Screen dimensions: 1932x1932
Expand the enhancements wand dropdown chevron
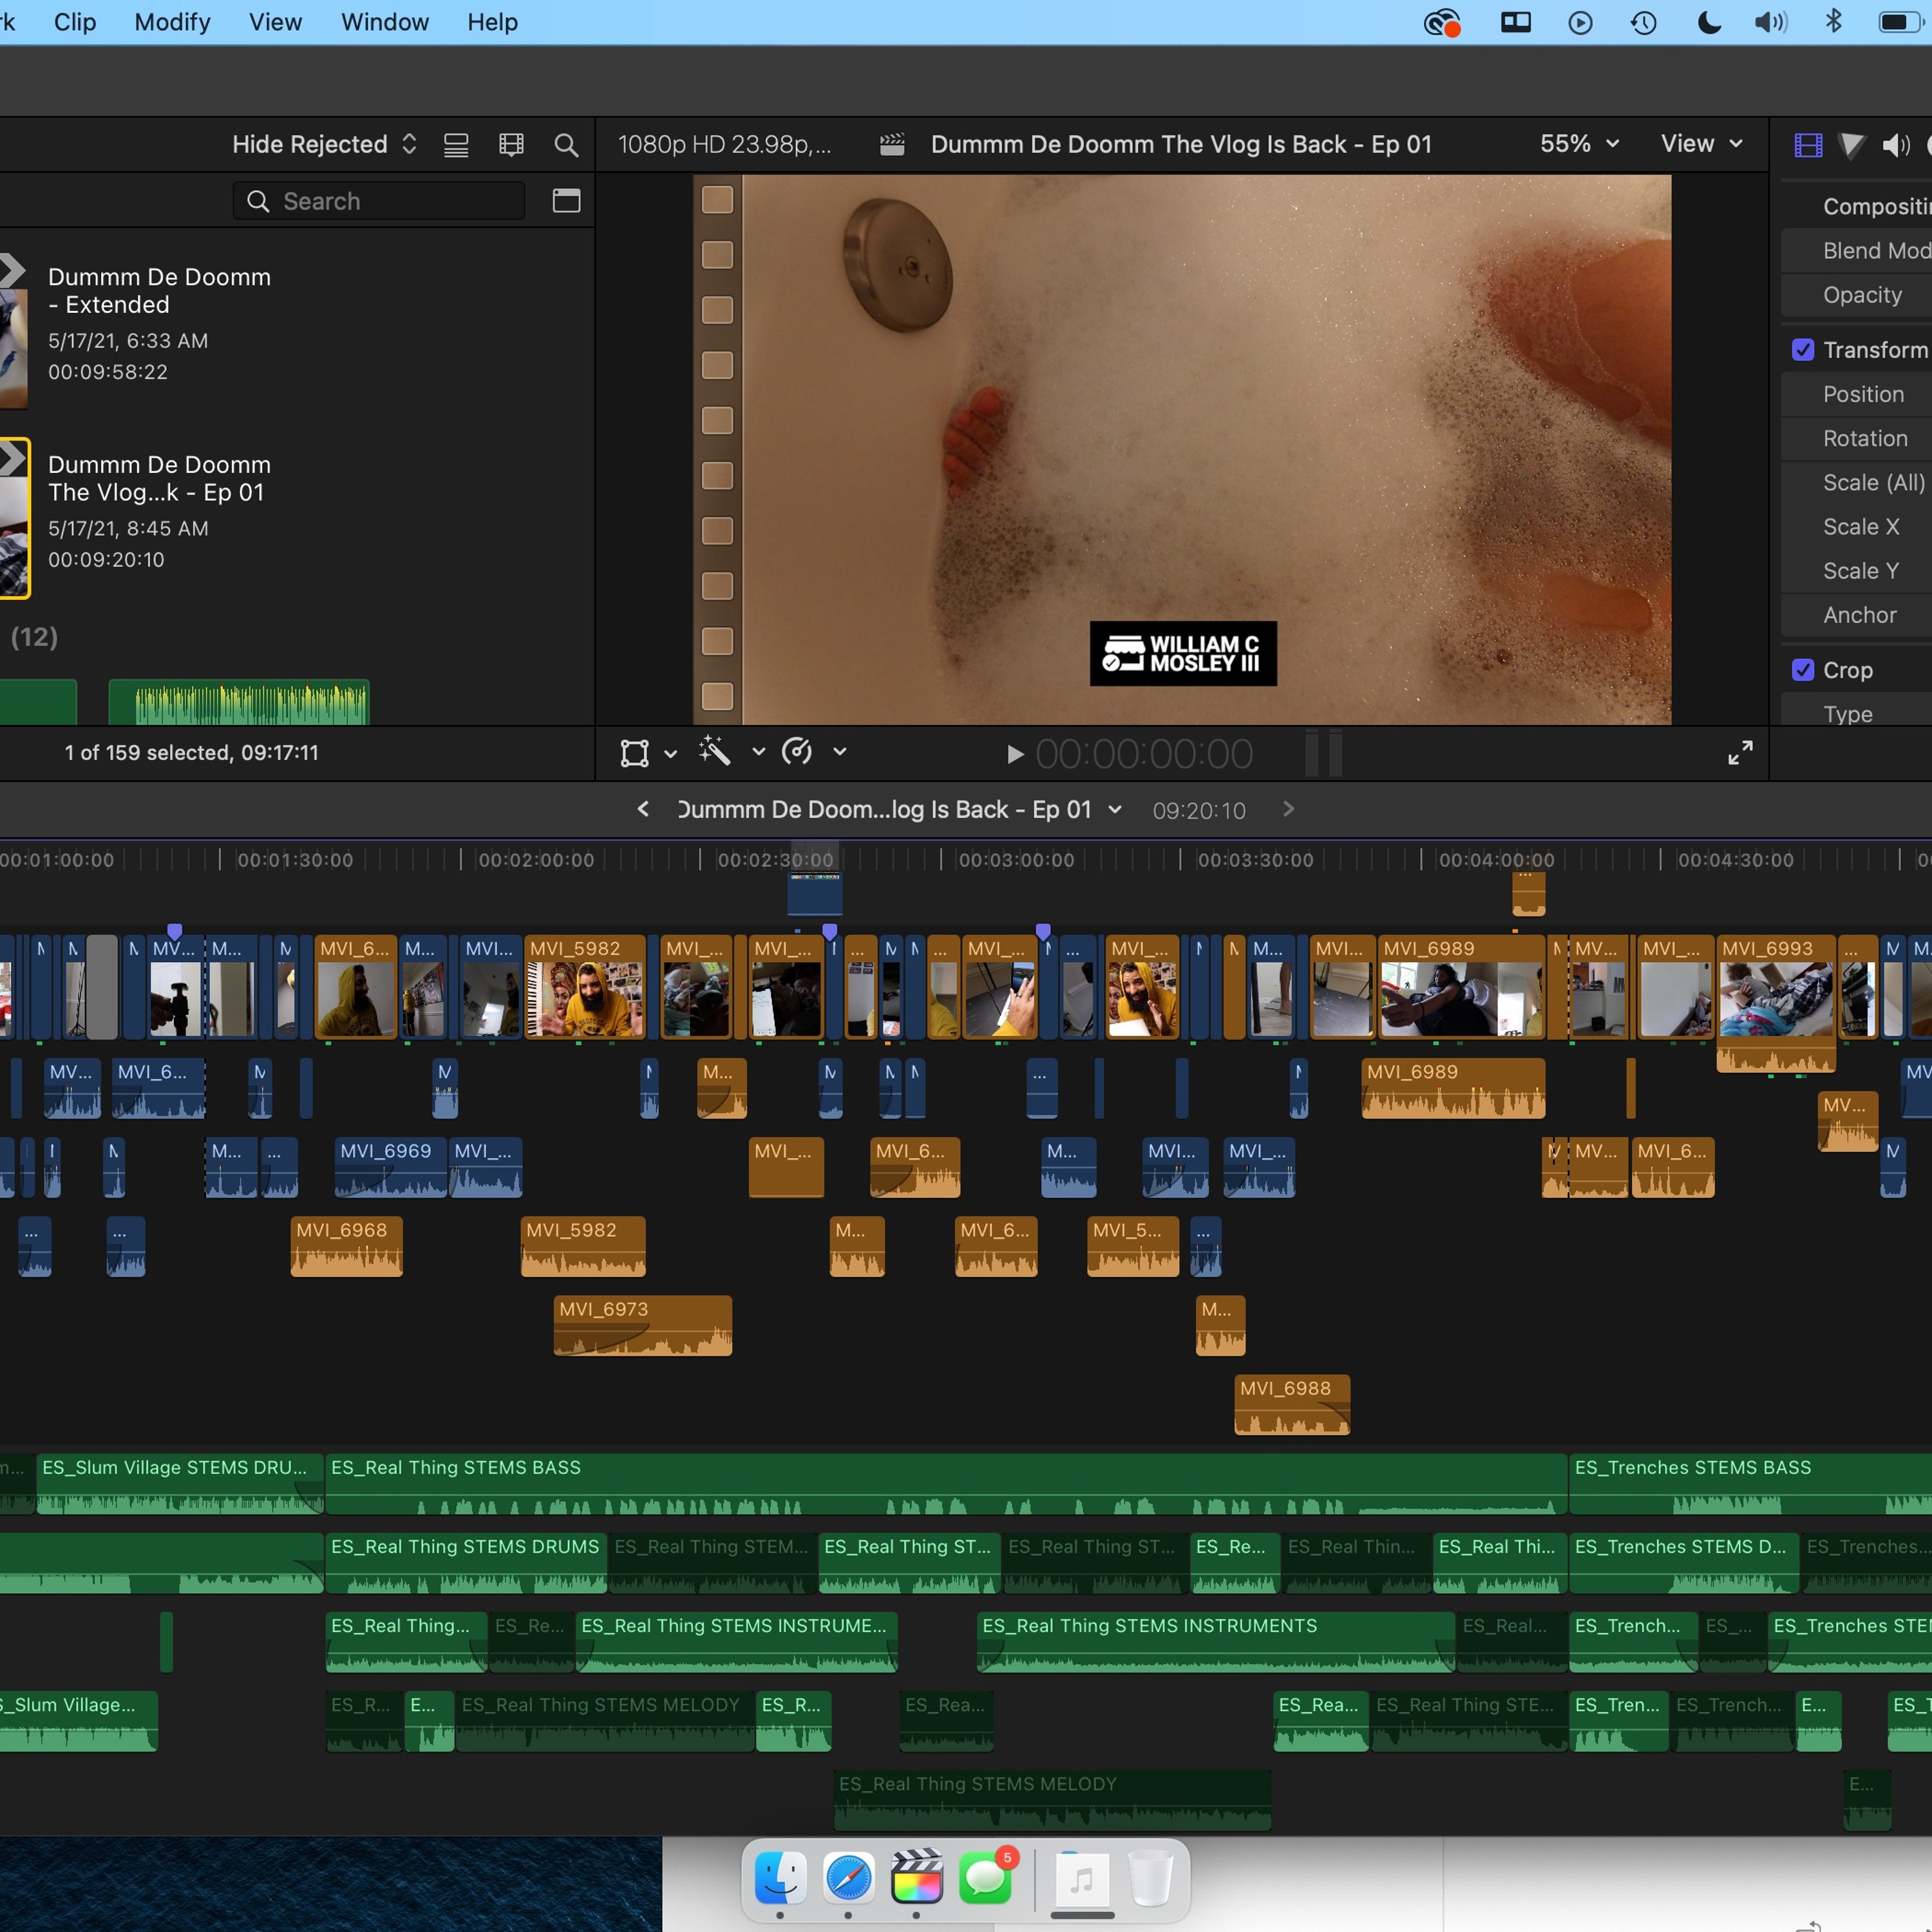click(759, 752)
